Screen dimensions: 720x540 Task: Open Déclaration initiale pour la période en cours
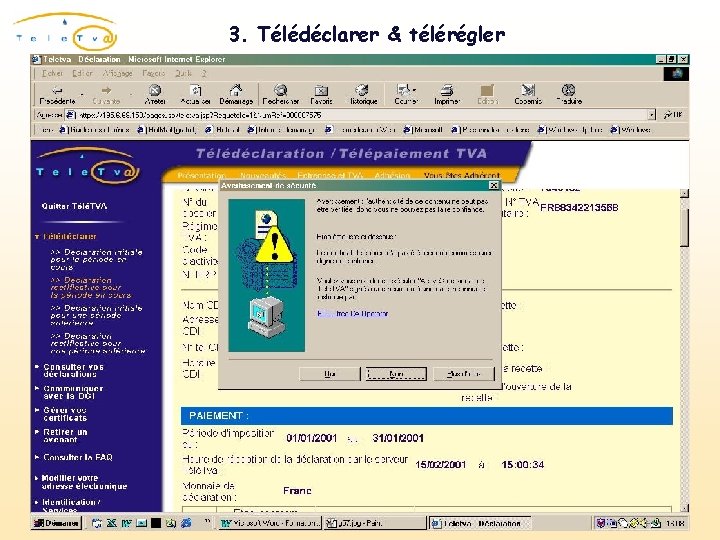click(96, 259)
